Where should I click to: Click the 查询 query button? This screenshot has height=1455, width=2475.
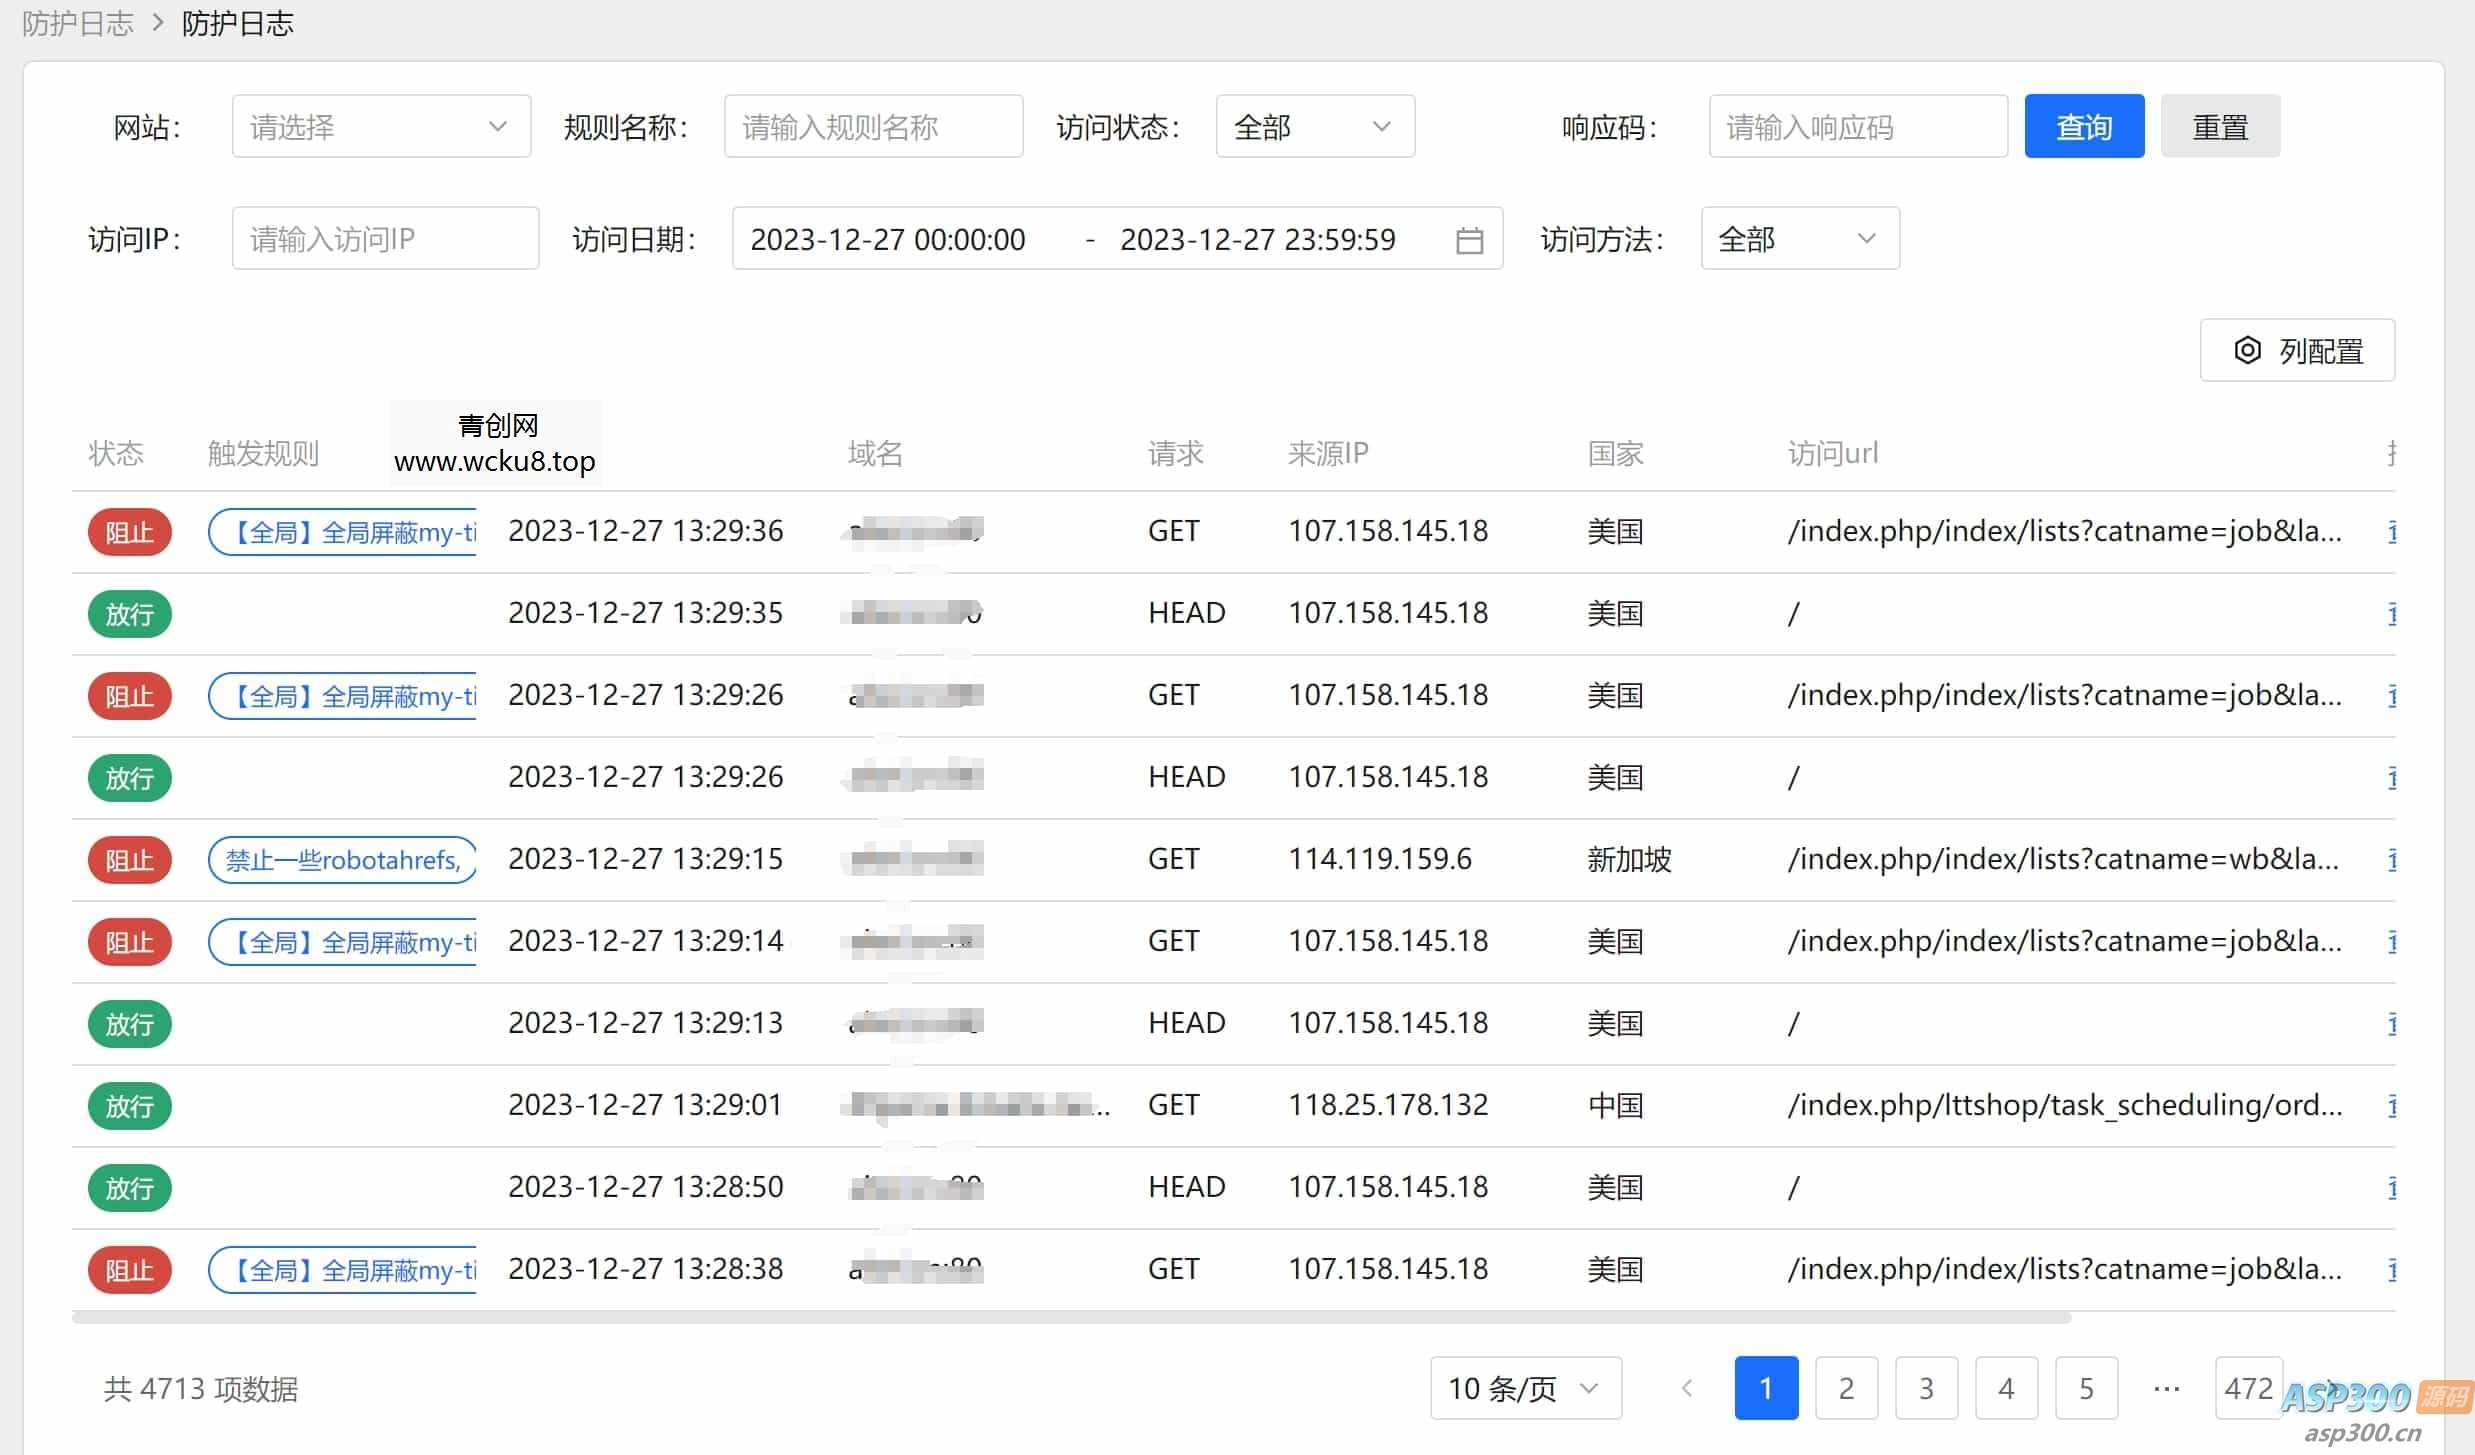click(x=2084, y=125)
